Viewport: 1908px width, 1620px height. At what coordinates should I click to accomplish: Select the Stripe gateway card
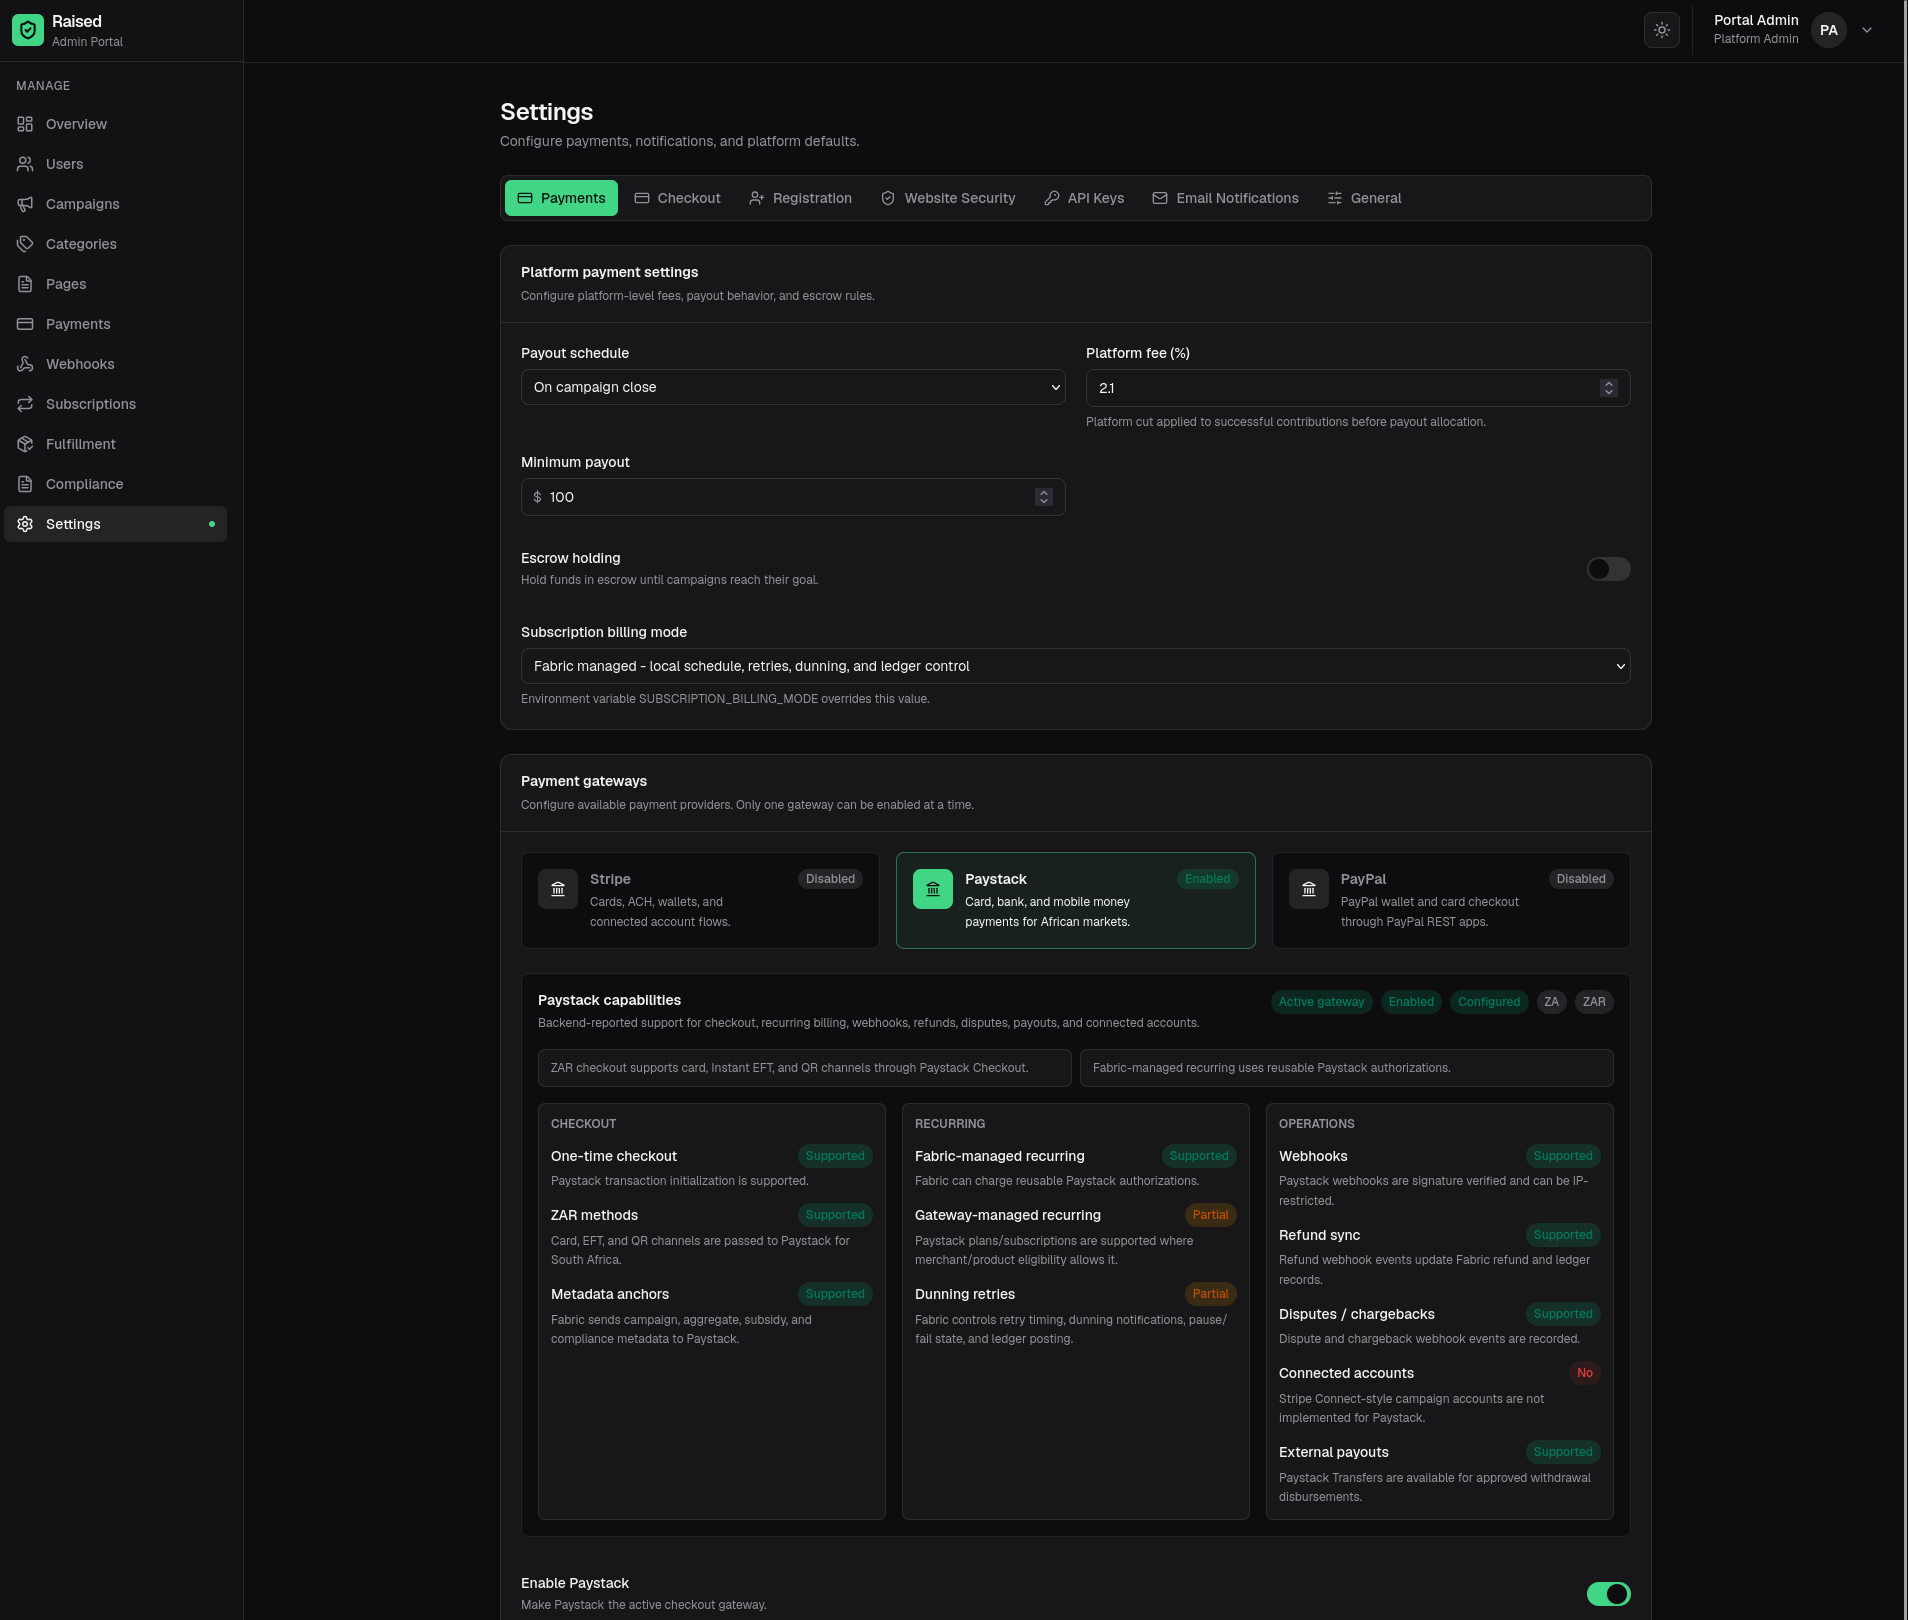coord(700,900)
